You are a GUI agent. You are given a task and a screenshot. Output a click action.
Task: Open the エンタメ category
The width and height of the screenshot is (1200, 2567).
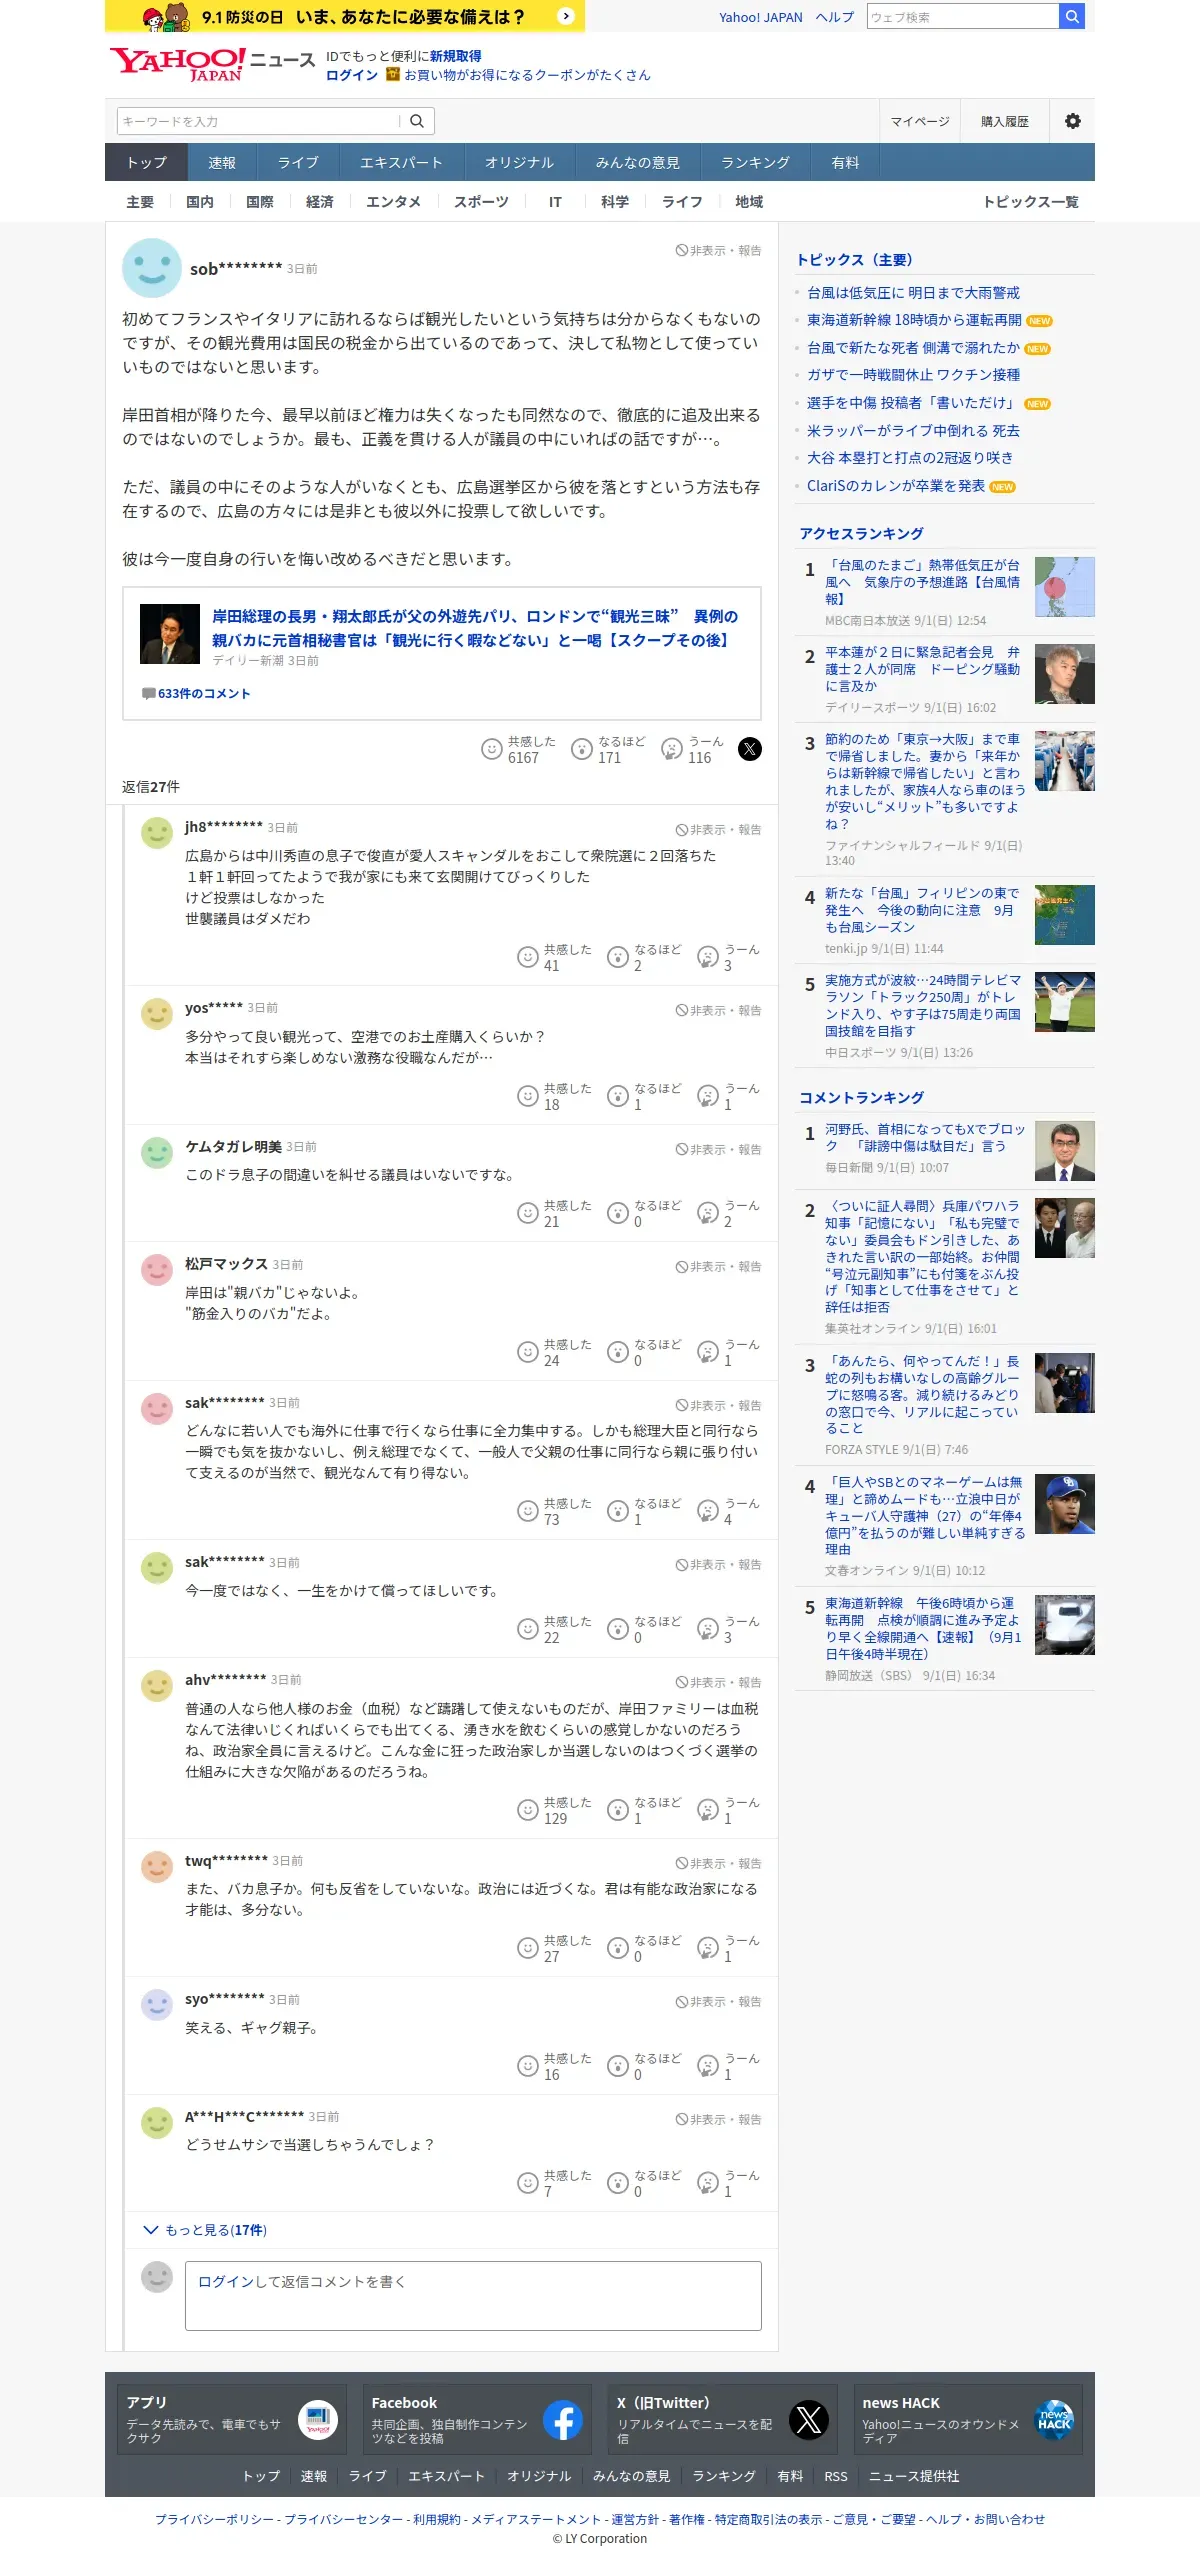[x=393, y=202]
